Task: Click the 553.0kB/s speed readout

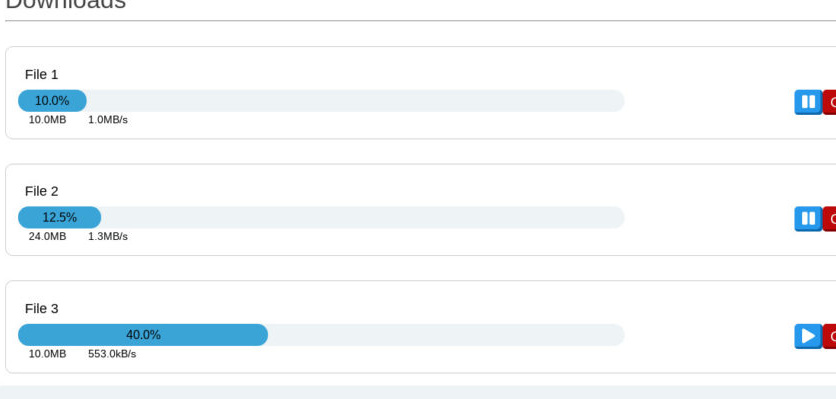Action: [112, 354]
